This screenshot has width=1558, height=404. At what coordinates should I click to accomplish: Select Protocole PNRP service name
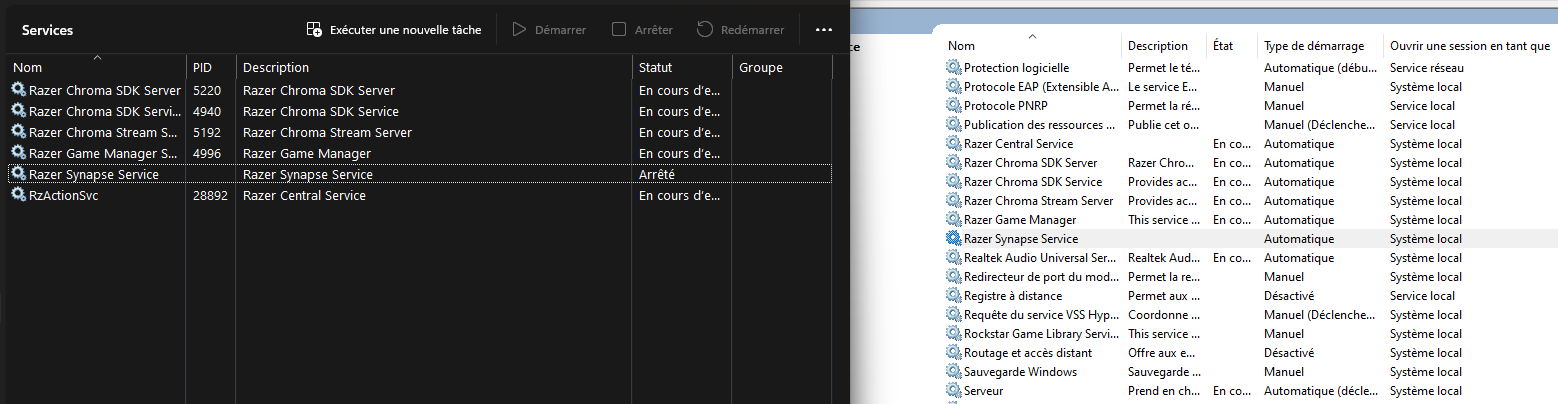[1007, 105]
